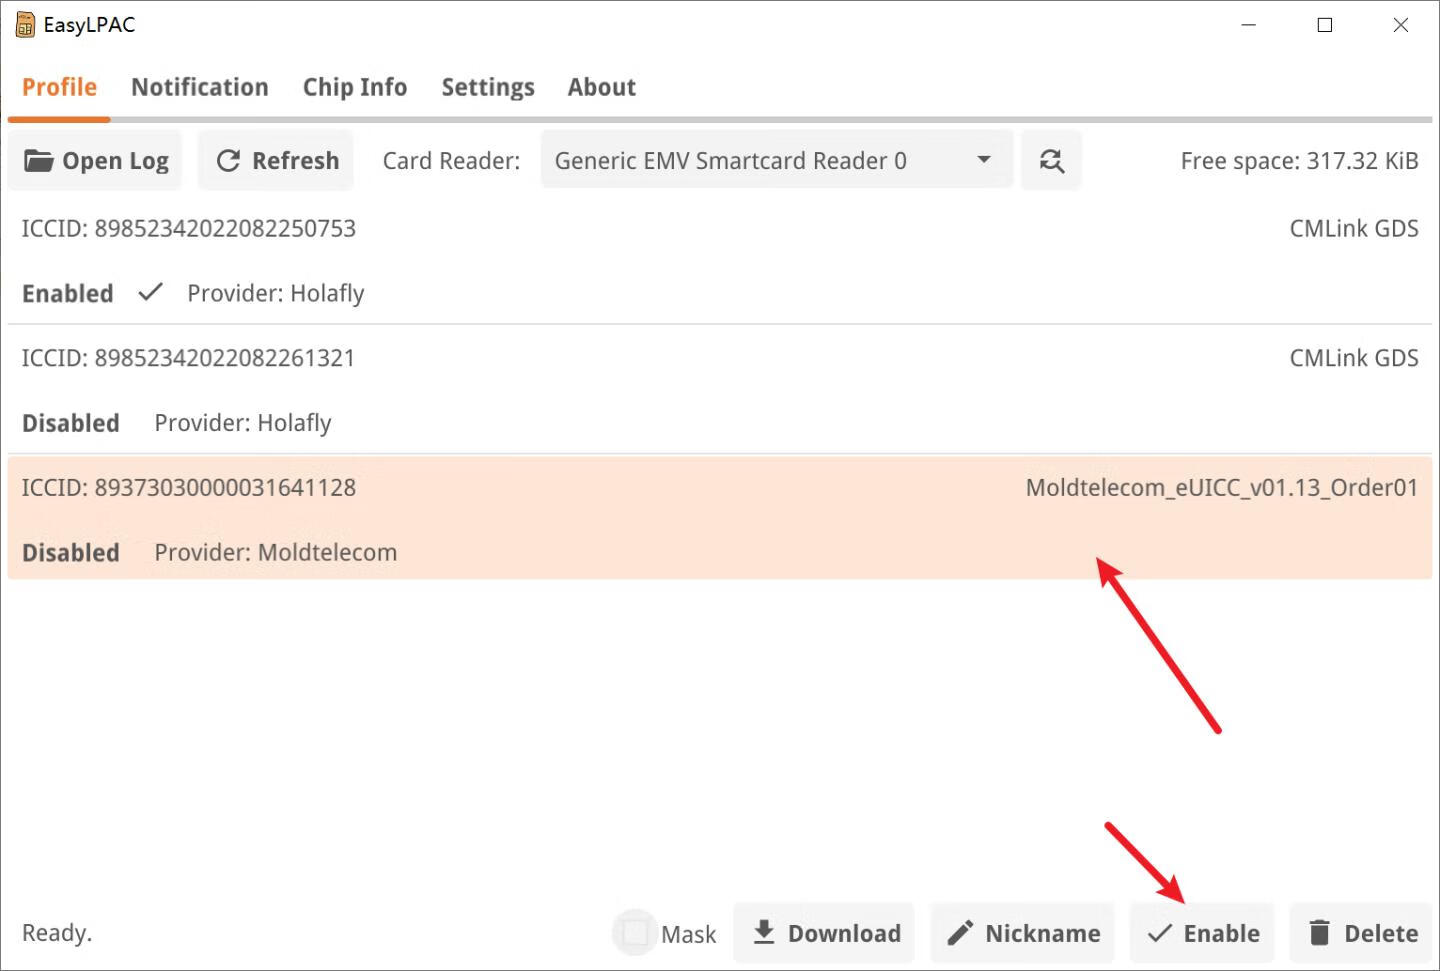Select the disabled Holafly profile ending 261321
This screenshot has height=971, width=1440.
(700, 390)
